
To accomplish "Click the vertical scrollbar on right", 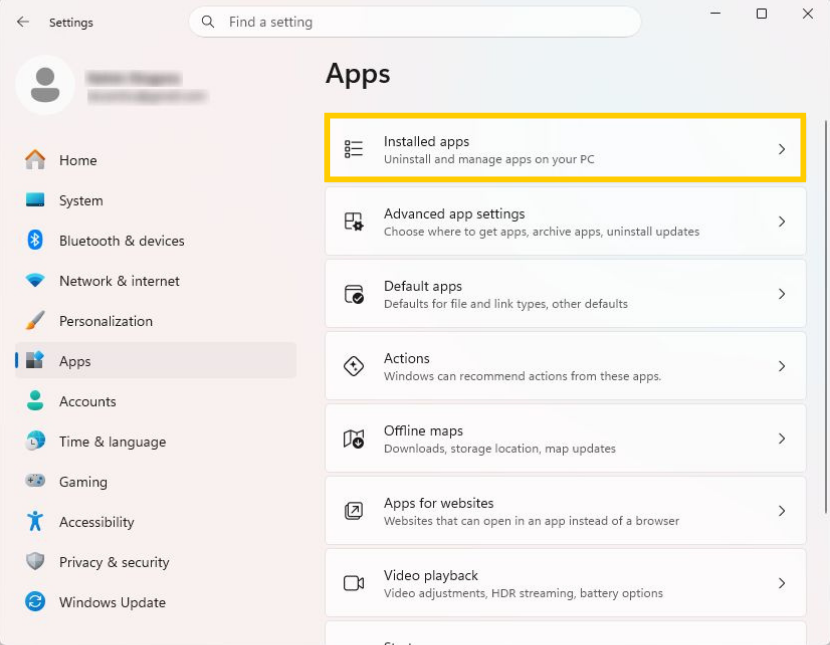I will (x=825, y=317).
